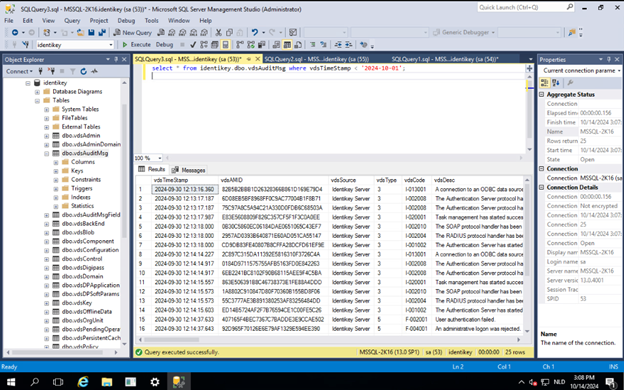Toggle Results to Text button
624x390 pixels.
(276, 45)
